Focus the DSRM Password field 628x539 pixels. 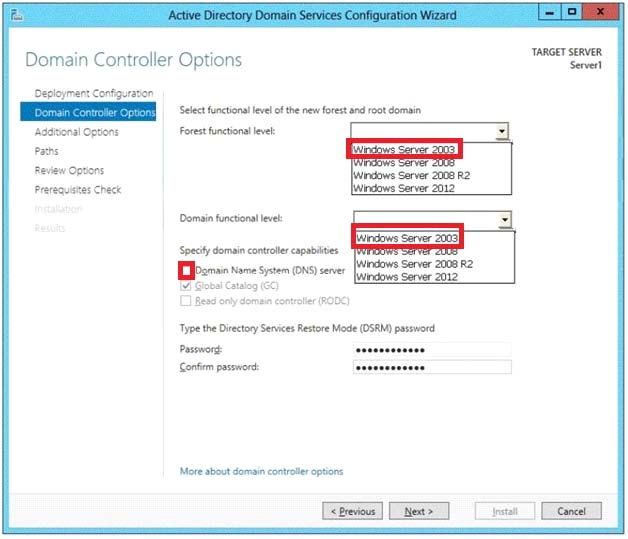pyautogui.click(x=432, y=350)
